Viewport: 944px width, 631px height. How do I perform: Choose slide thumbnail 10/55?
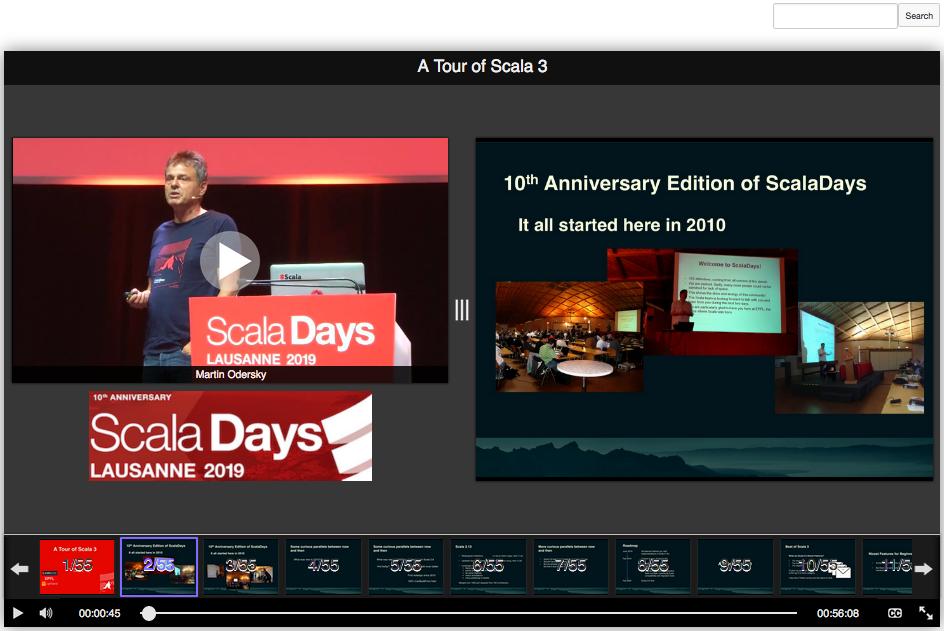click(x=818, y=567)
